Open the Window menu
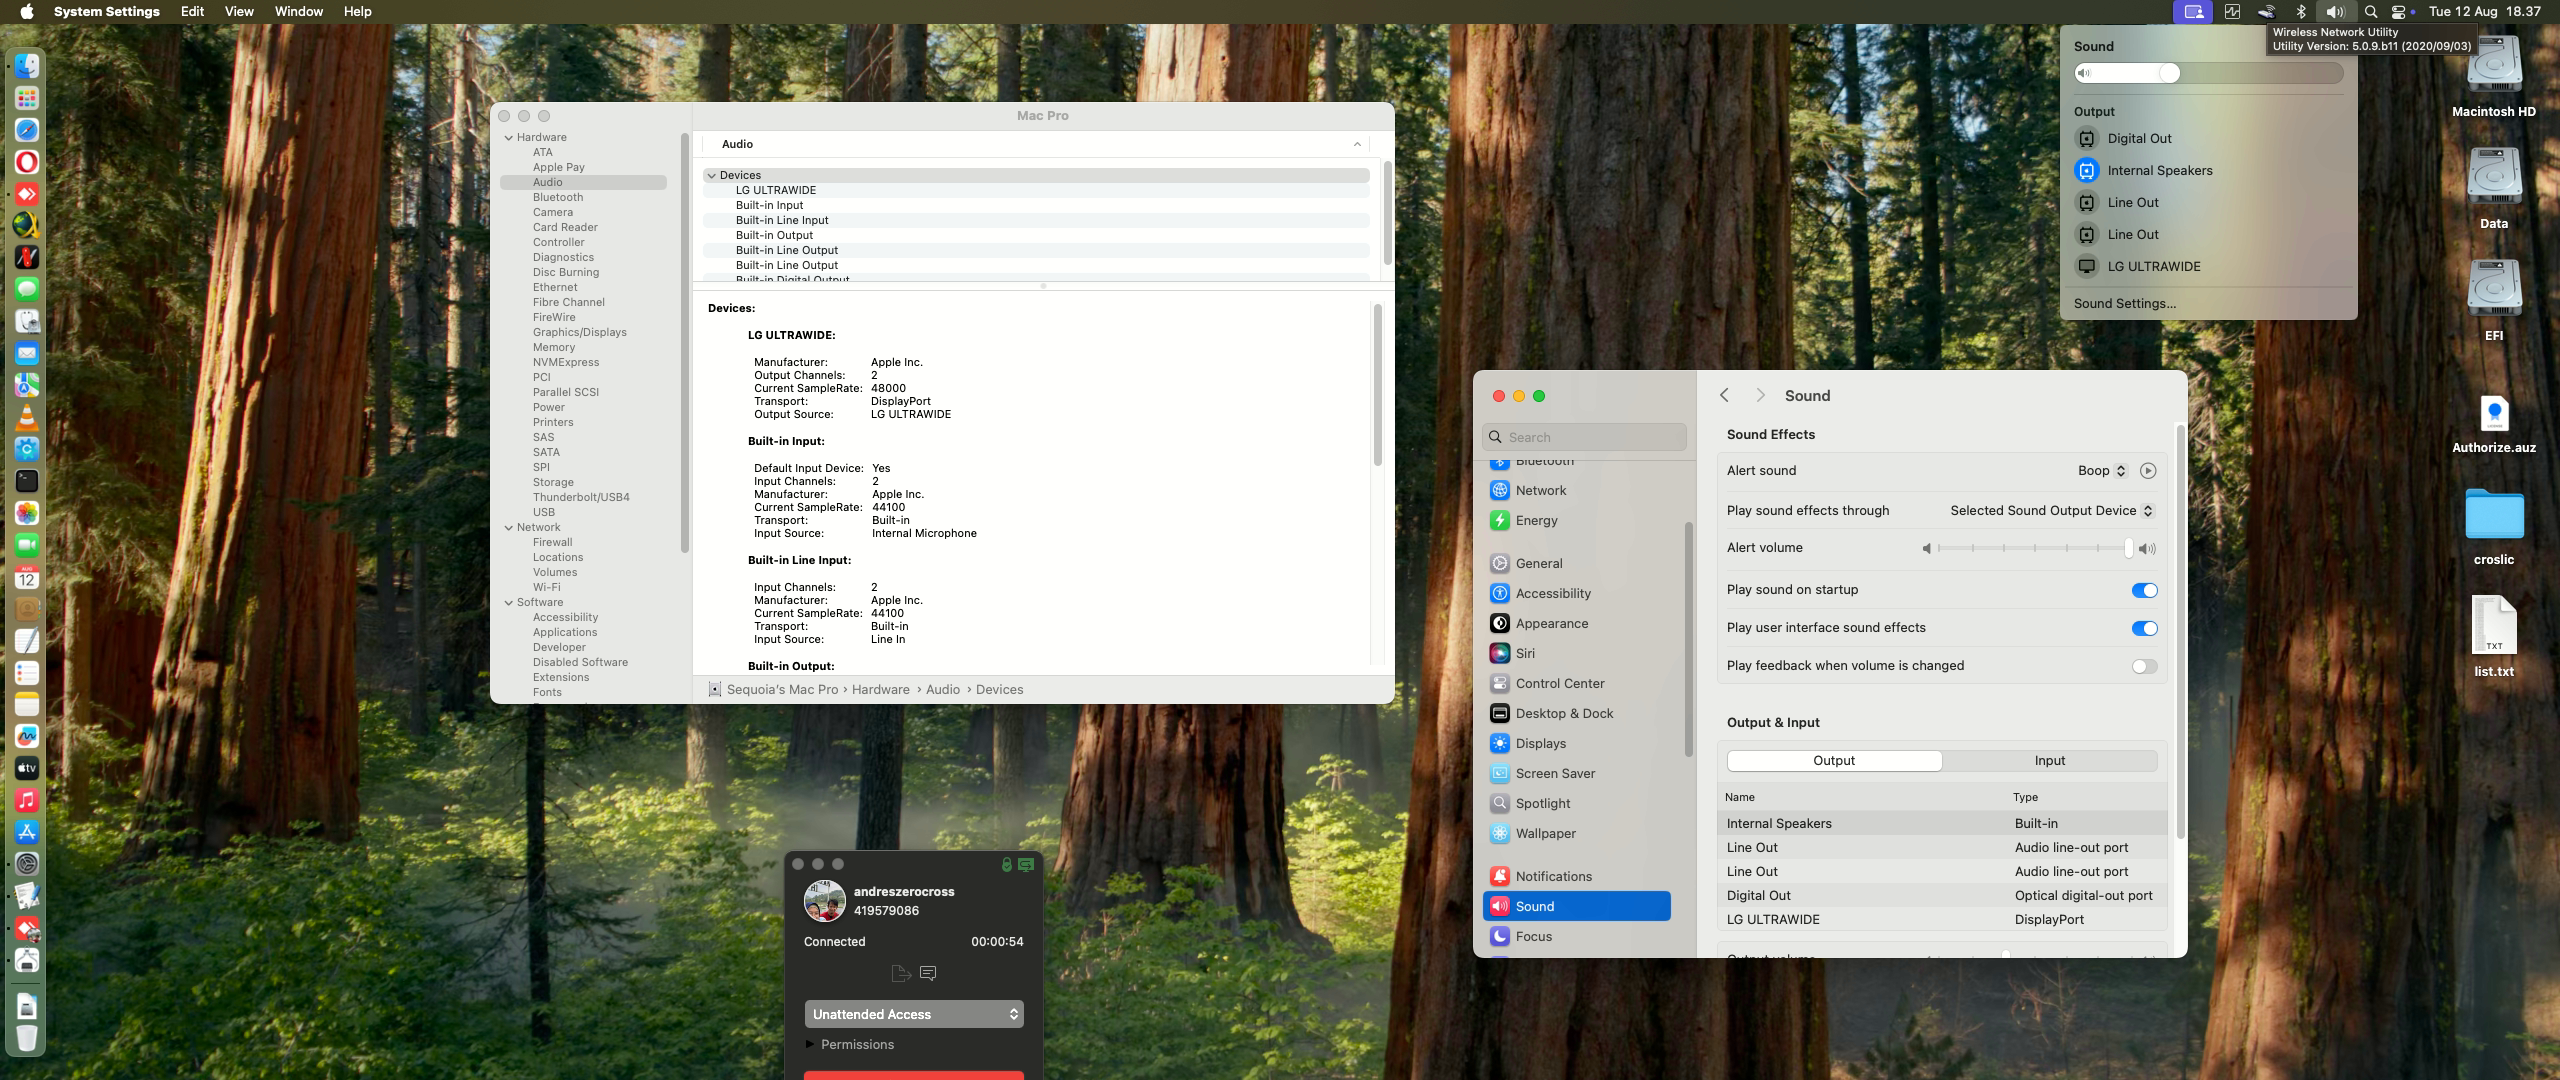The width and height of the screenshot is (2560, 1080). point(299,12)
